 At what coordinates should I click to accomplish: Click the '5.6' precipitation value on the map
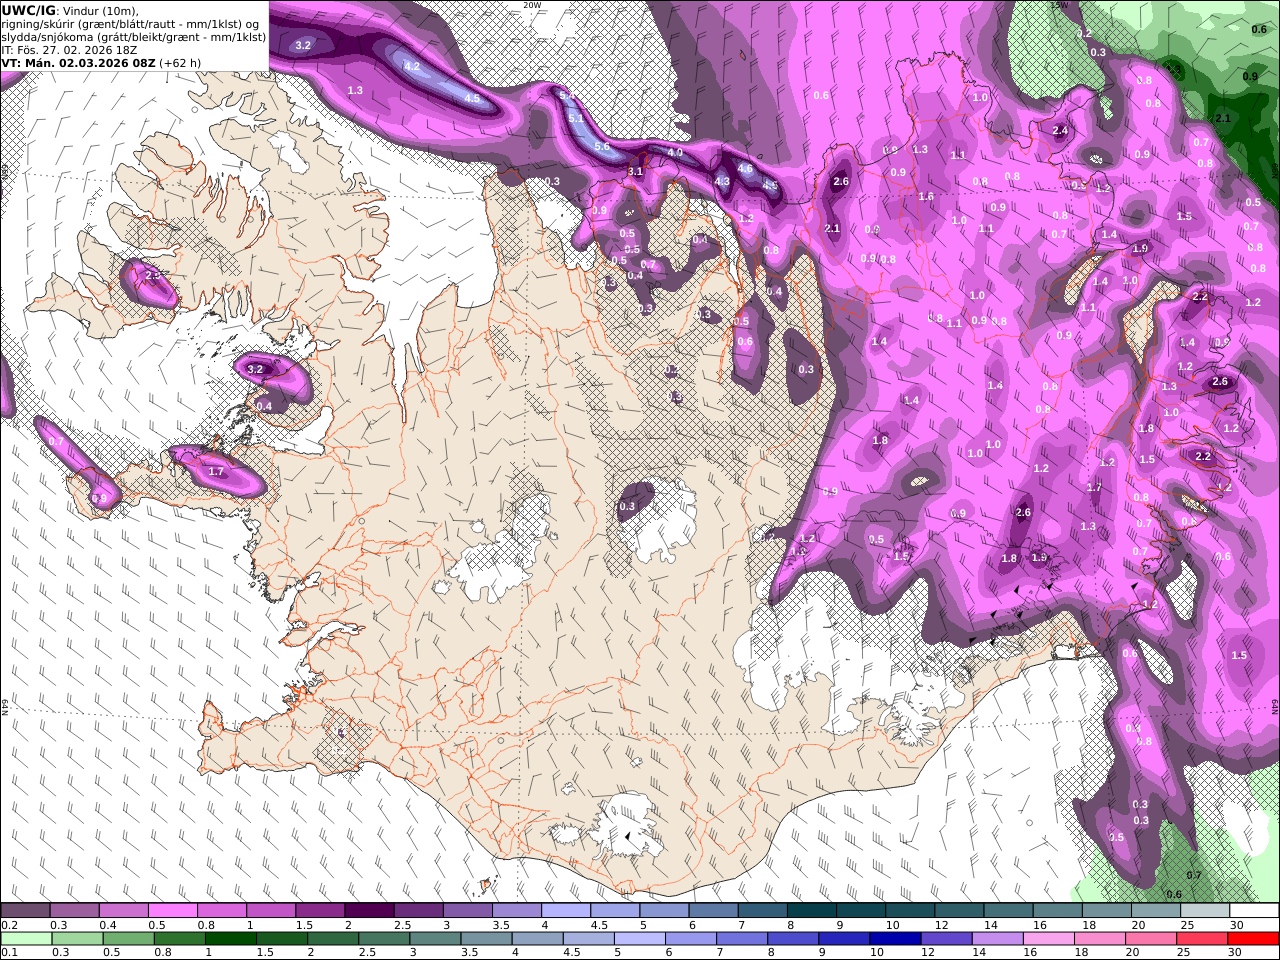click(x=602, y=146)
